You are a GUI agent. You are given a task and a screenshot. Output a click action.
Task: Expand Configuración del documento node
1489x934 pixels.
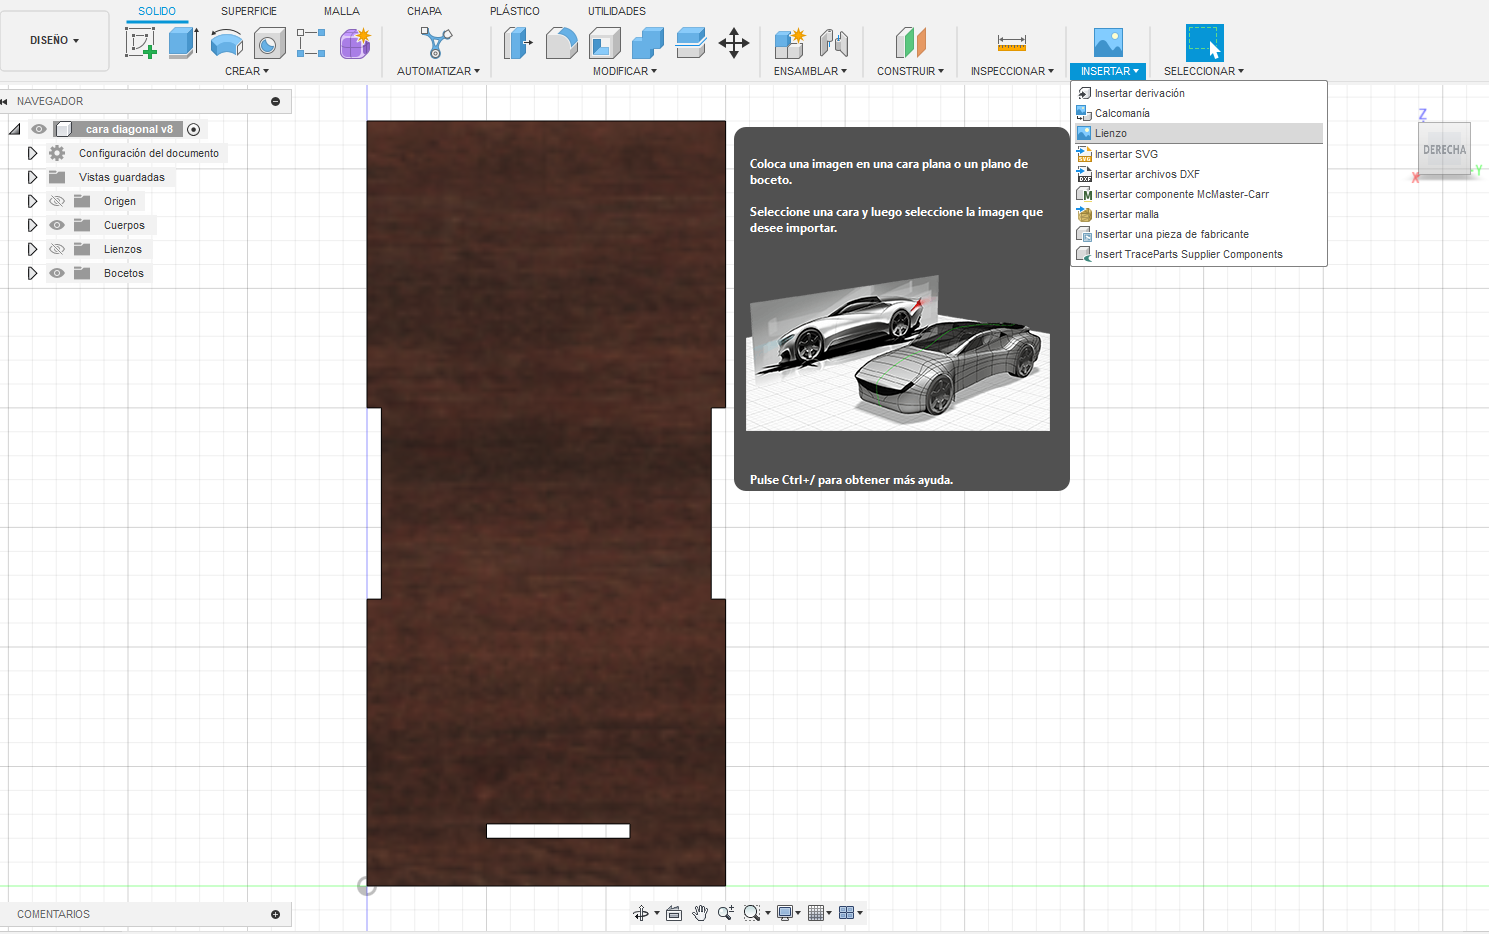point(32,153)
